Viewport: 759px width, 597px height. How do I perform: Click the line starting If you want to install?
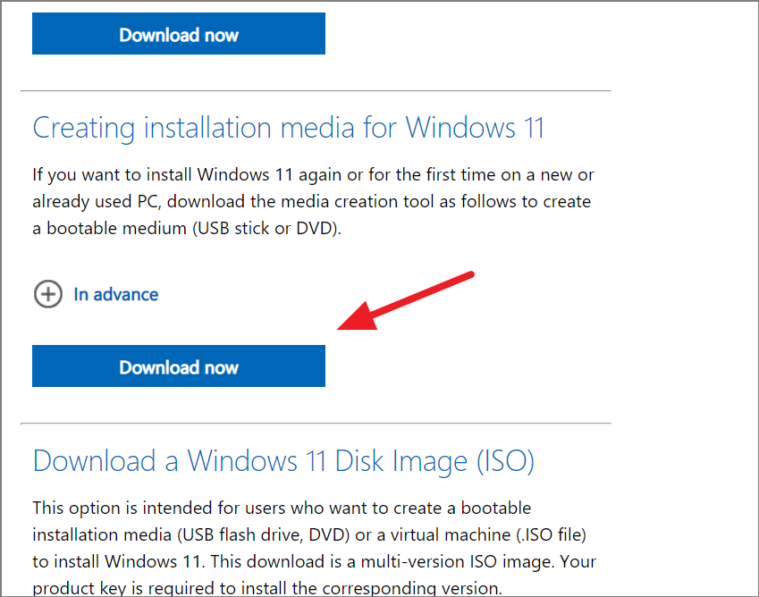click(313, 175)
